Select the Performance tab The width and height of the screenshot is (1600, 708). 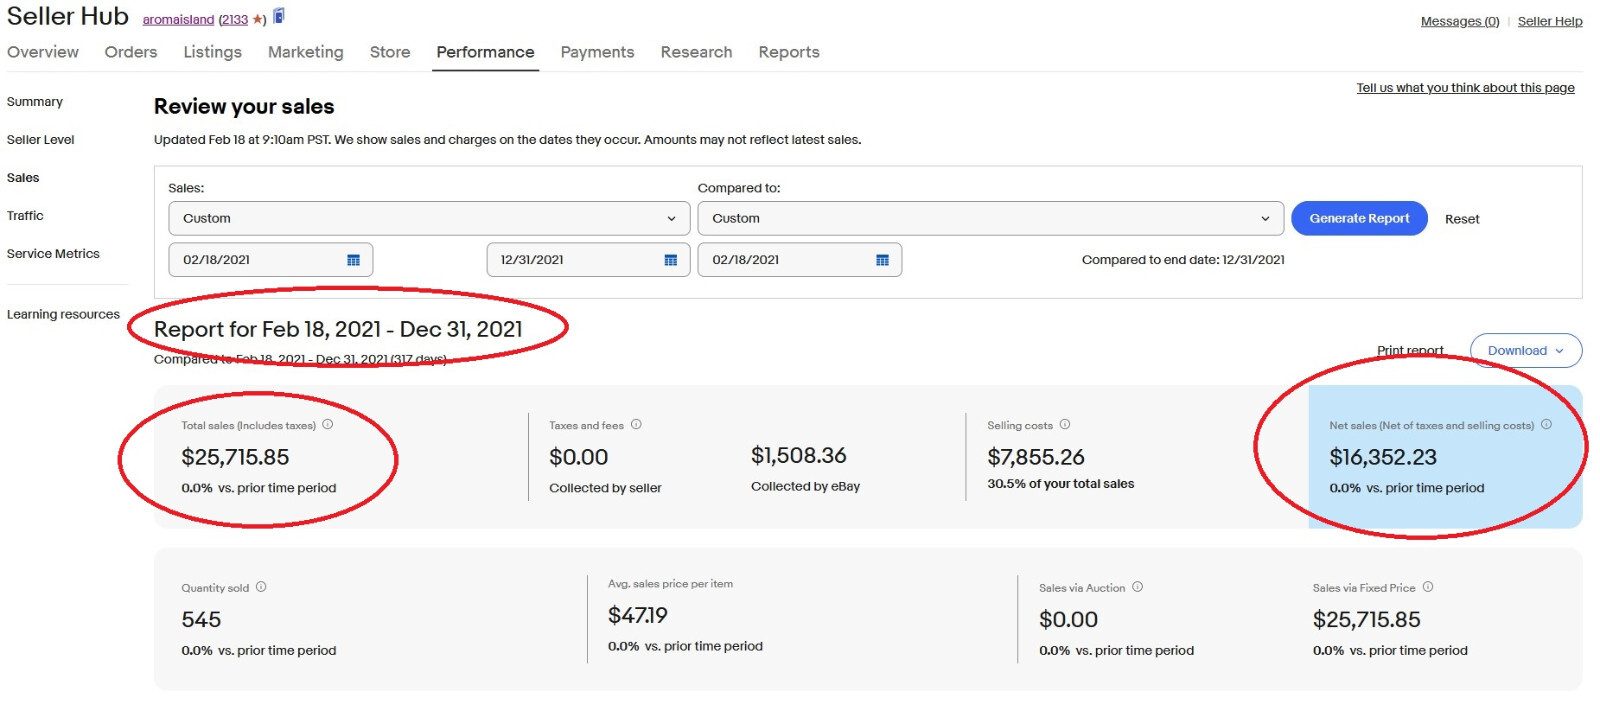click(x=485, y=52)
